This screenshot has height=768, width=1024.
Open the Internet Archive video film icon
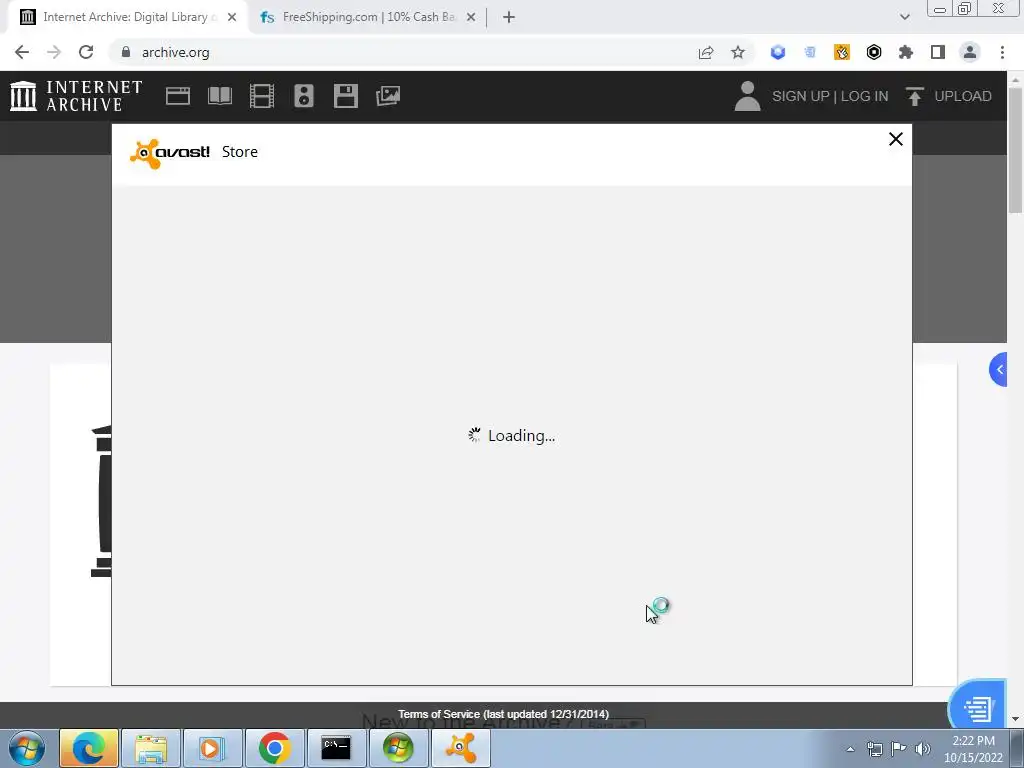coord(262,96)
